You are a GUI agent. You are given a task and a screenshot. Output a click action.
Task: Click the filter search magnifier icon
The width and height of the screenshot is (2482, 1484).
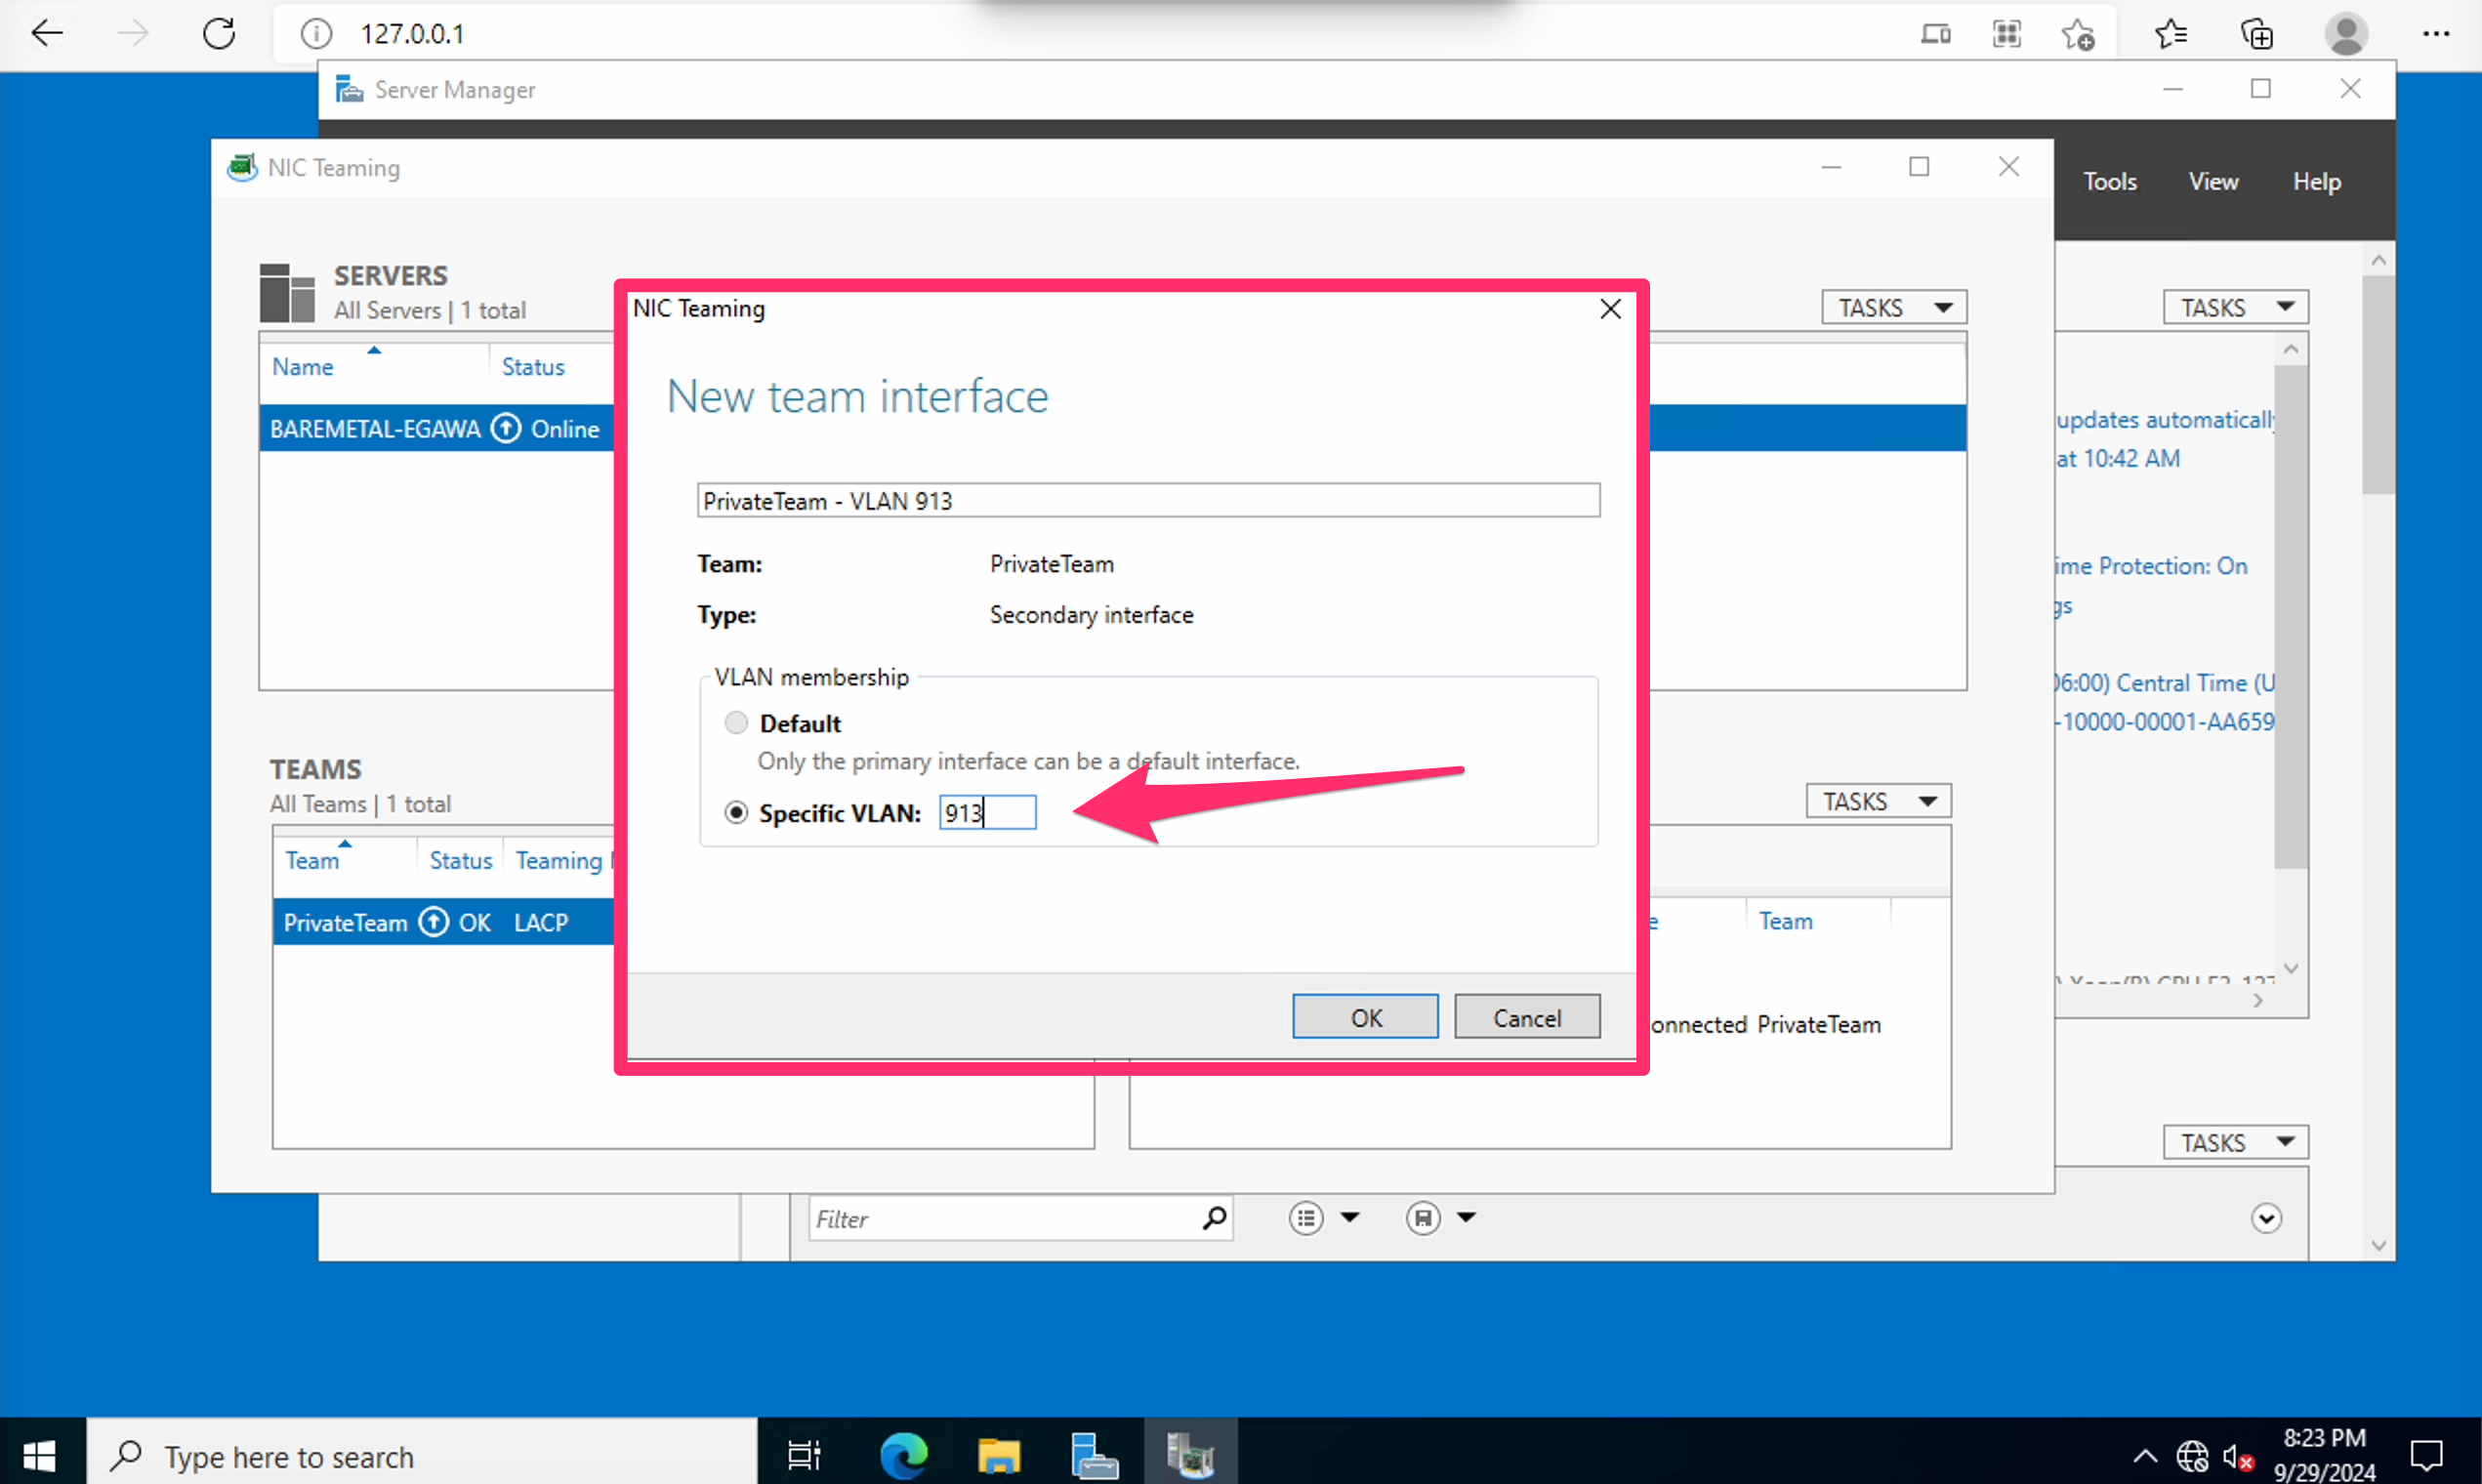(x=1214, y=1218)
